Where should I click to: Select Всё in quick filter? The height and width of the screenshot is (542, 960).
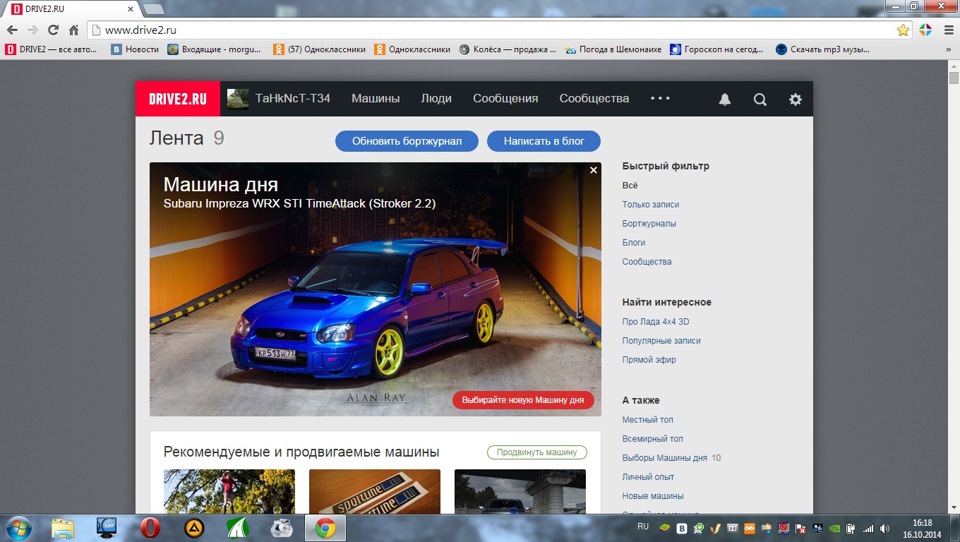pos(630,186)
